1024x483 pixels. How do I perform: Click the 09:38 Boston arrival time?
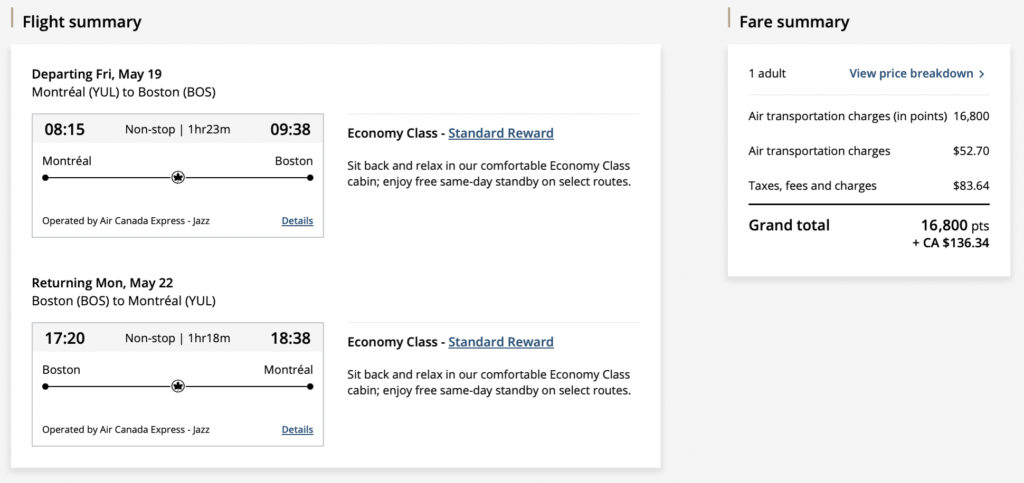tap(290, 129)
